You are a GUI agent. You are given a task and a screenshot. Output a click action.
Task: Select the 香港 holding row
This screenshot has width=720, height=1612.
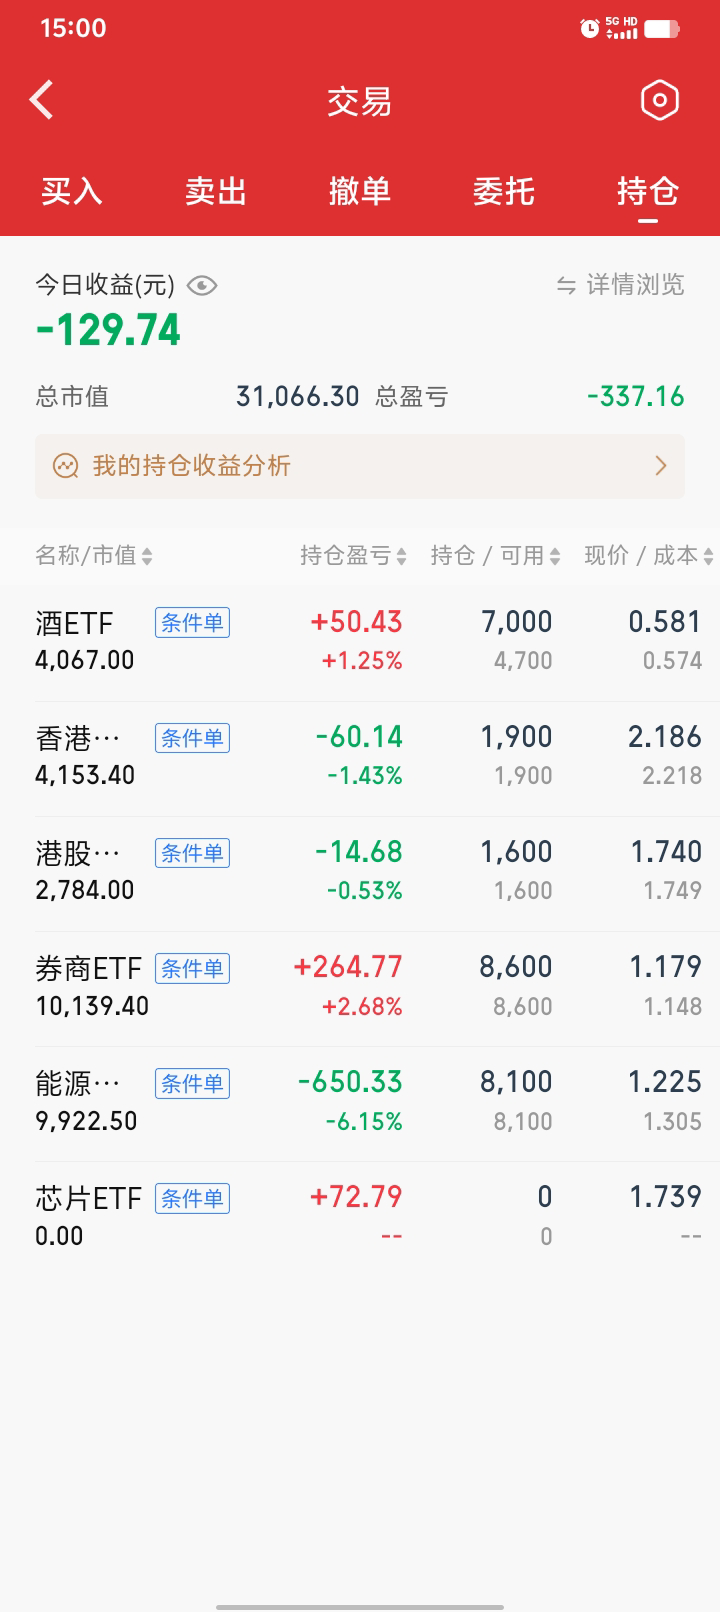(x=360, y=756)
